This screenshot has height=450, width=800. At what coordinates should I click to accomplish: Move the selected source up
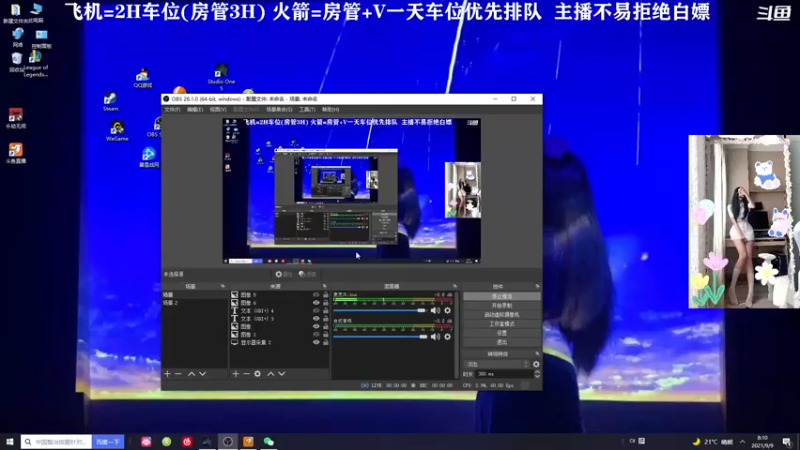point(271,374)
